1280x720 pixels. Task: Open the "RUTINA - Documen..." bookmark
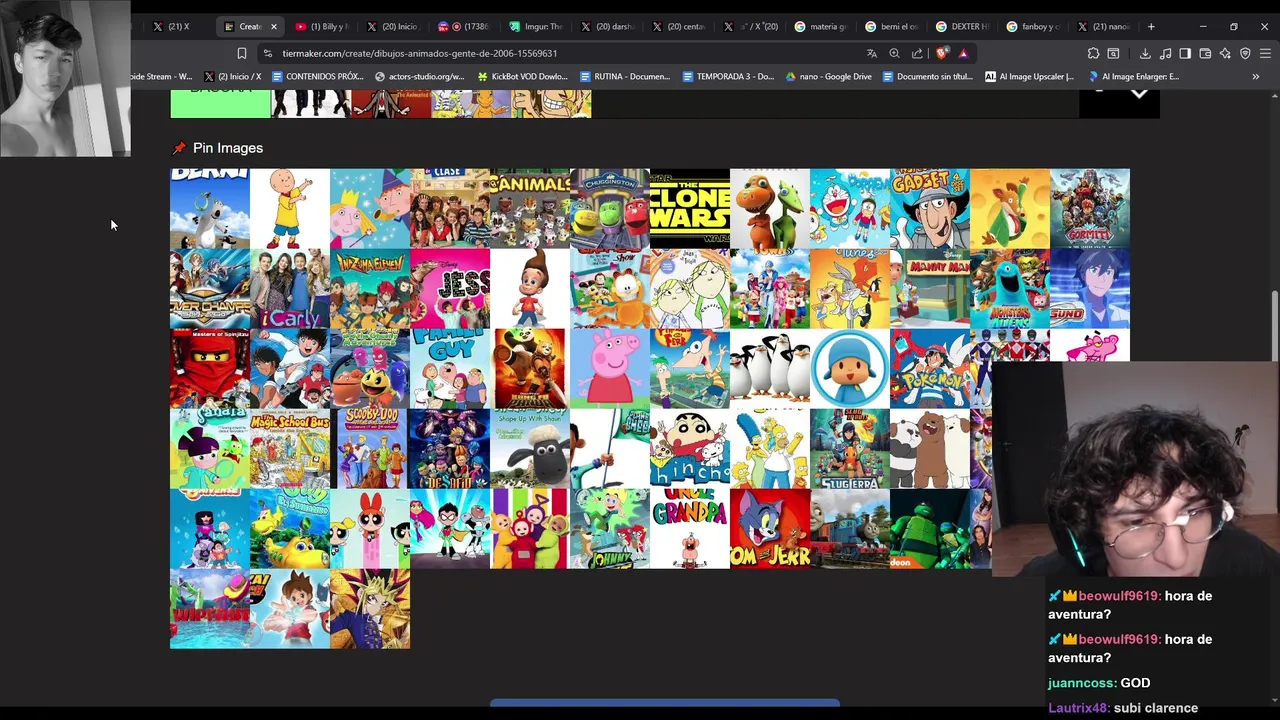tap(624, 76)
